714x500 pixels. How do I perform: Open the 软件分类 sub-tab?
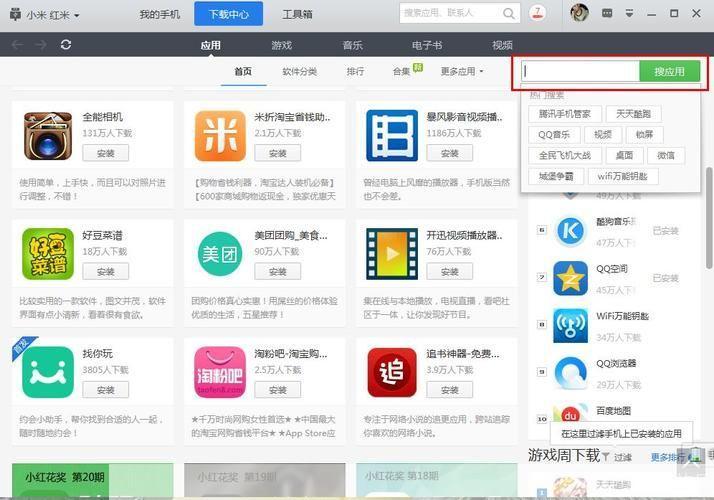point(299,71)
